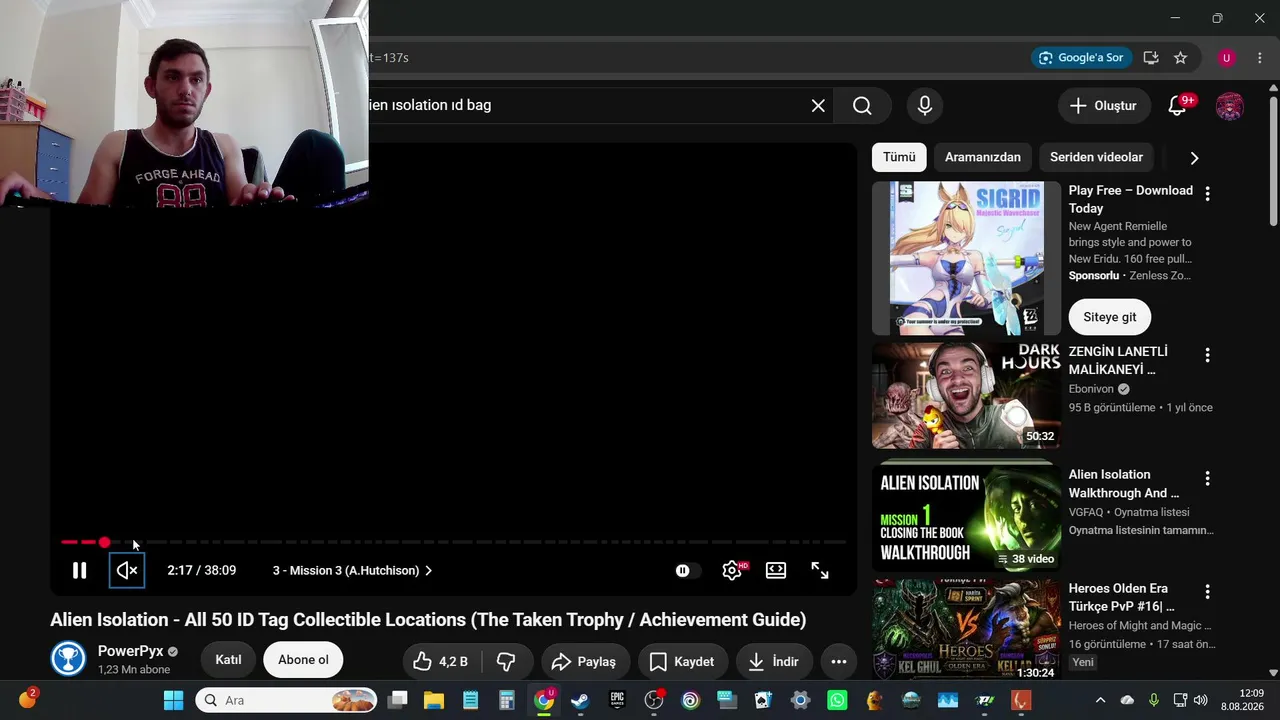Viewport: 1280px width, 720px height.
Task: Switch to theater mode view
Action: click(x=776, y=571)
